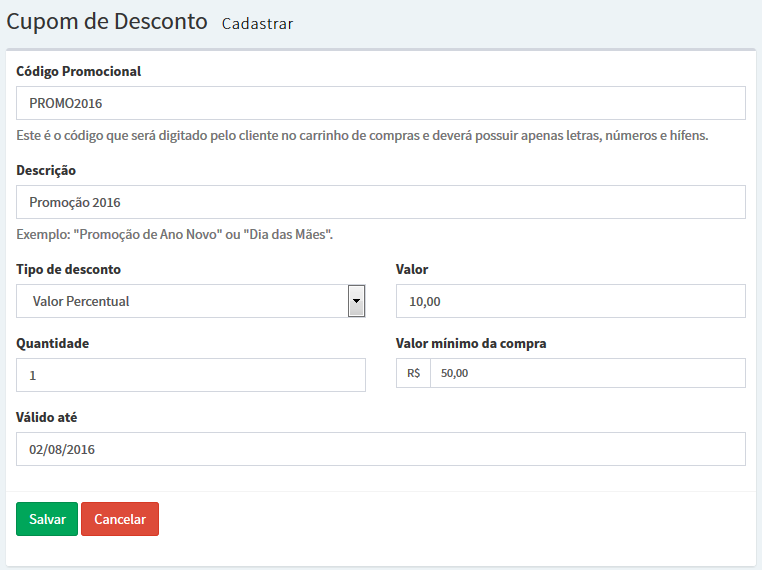
Task: Click the Quantidade label
Action: coord(52,344)
